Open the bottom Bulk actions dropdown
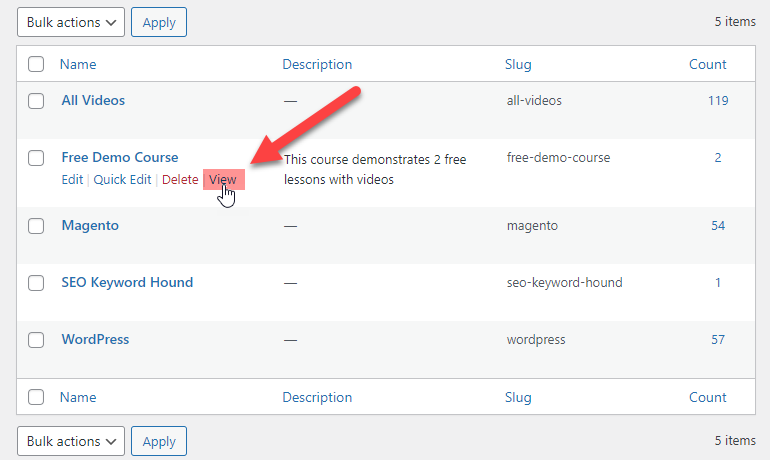Image resolution: width=770 pixels, height=460 pixels. coord(71,441)
